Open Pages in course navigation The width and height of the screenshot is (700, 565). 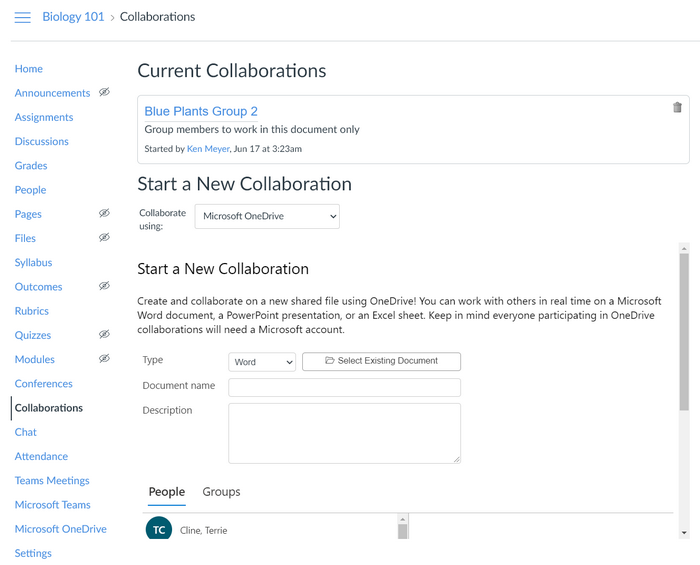[x=28, y=214]
